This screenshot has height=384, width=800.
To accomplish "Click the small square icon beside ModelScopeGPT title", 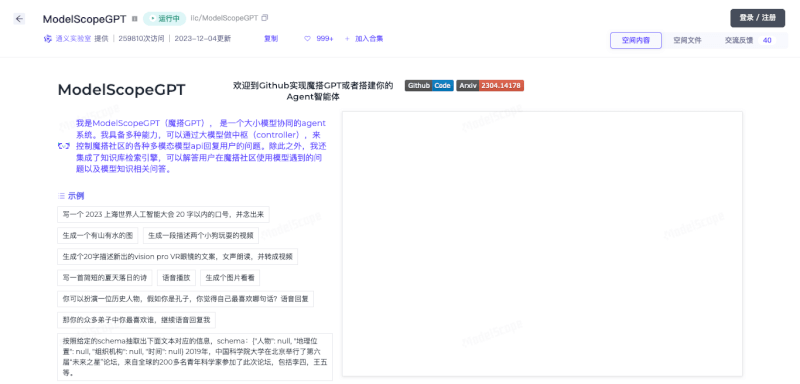I will pyautogui.click(x=135, y=19).
